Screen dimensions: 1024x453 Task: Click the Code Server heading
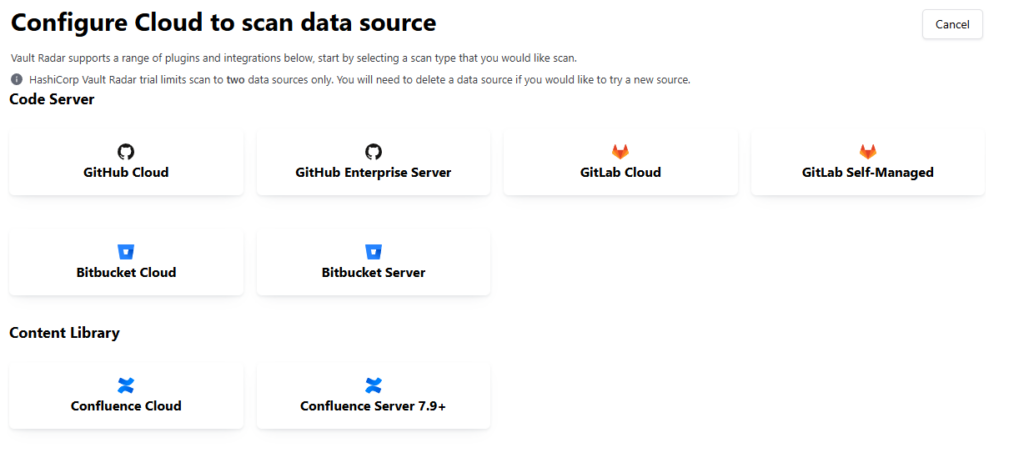click(52, 100)
